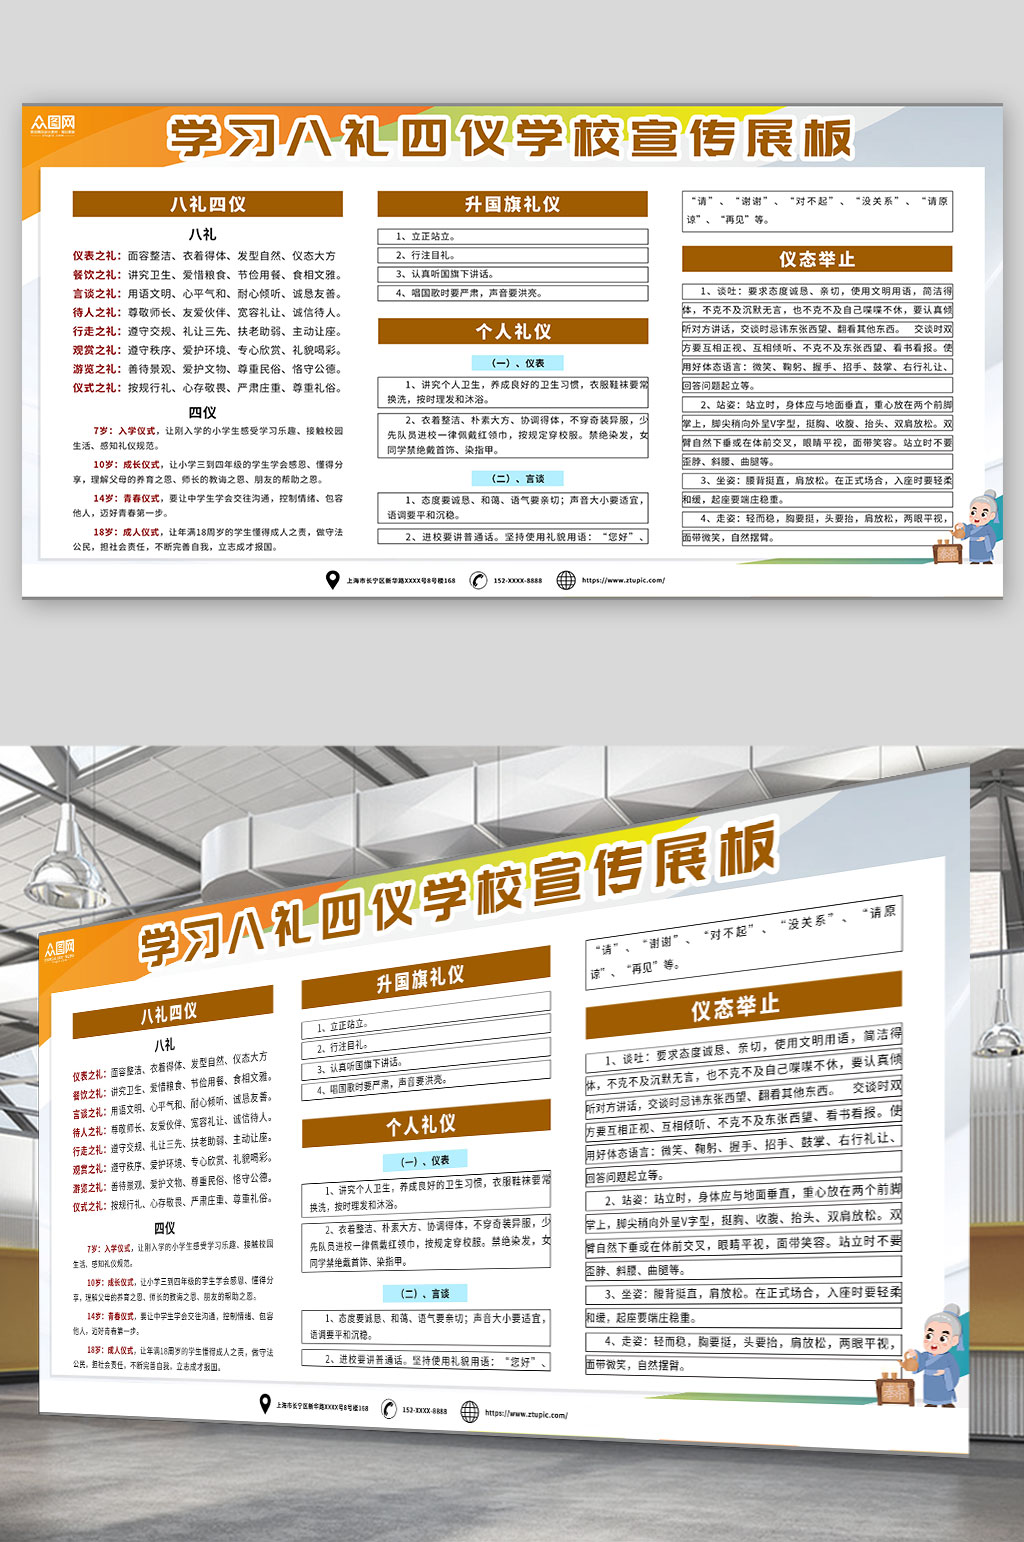The image size is (1024, 1542).
Task: Select the 仪态举止 brown header on the upper poster
Action: [817, 259]
